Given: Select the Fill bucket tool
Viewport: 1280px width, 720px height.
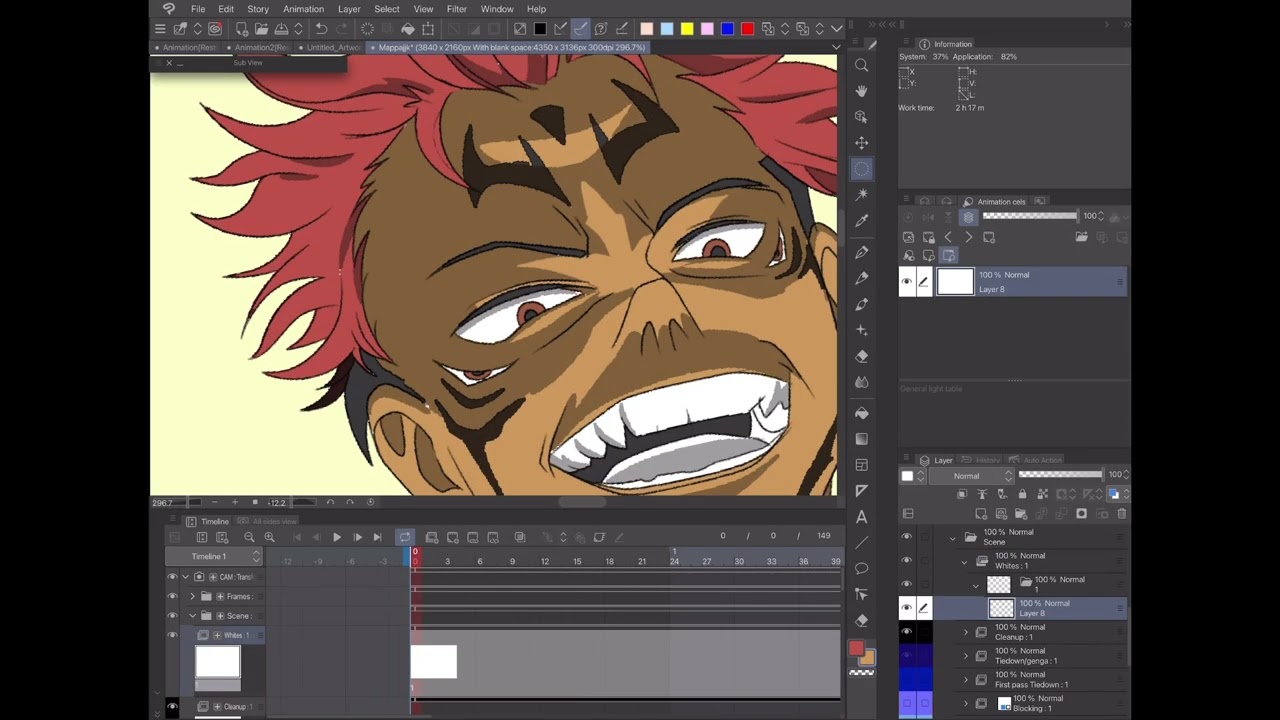Looking at the screenshot, I should point(861,413).
